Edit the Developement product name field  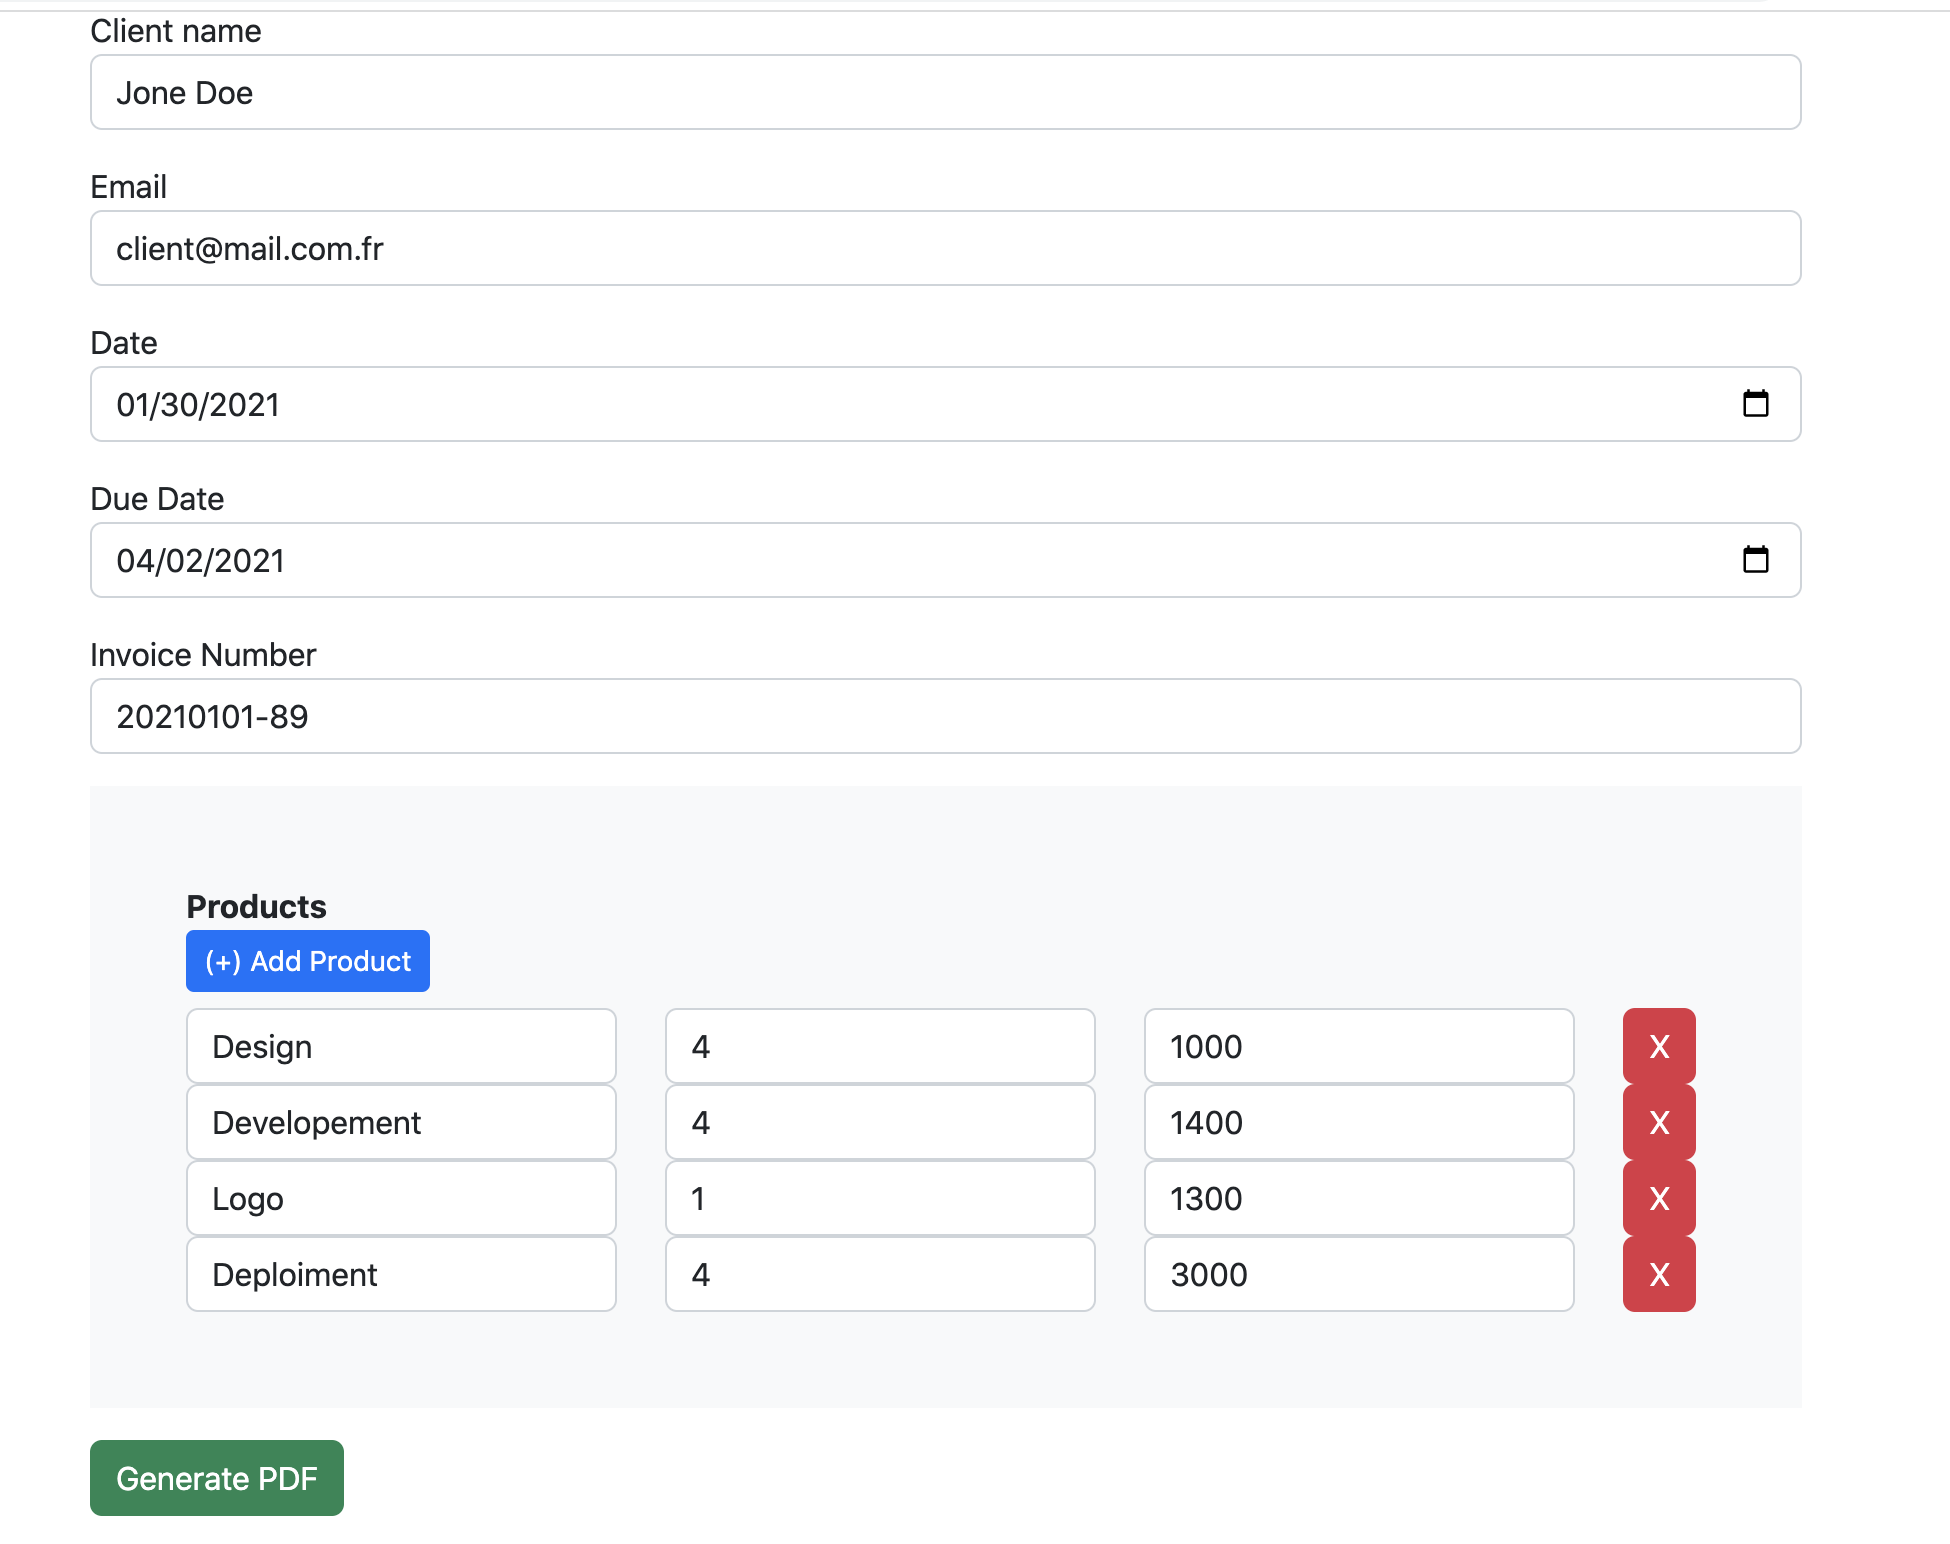pos(401,1122)
